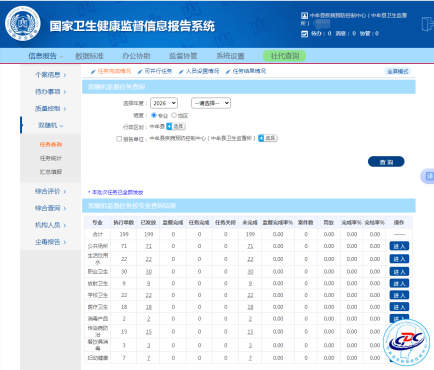This screenshot has height=370, width=434.
Task: Click the health supervision emblem logo
Action: click(x=23, y=23)
